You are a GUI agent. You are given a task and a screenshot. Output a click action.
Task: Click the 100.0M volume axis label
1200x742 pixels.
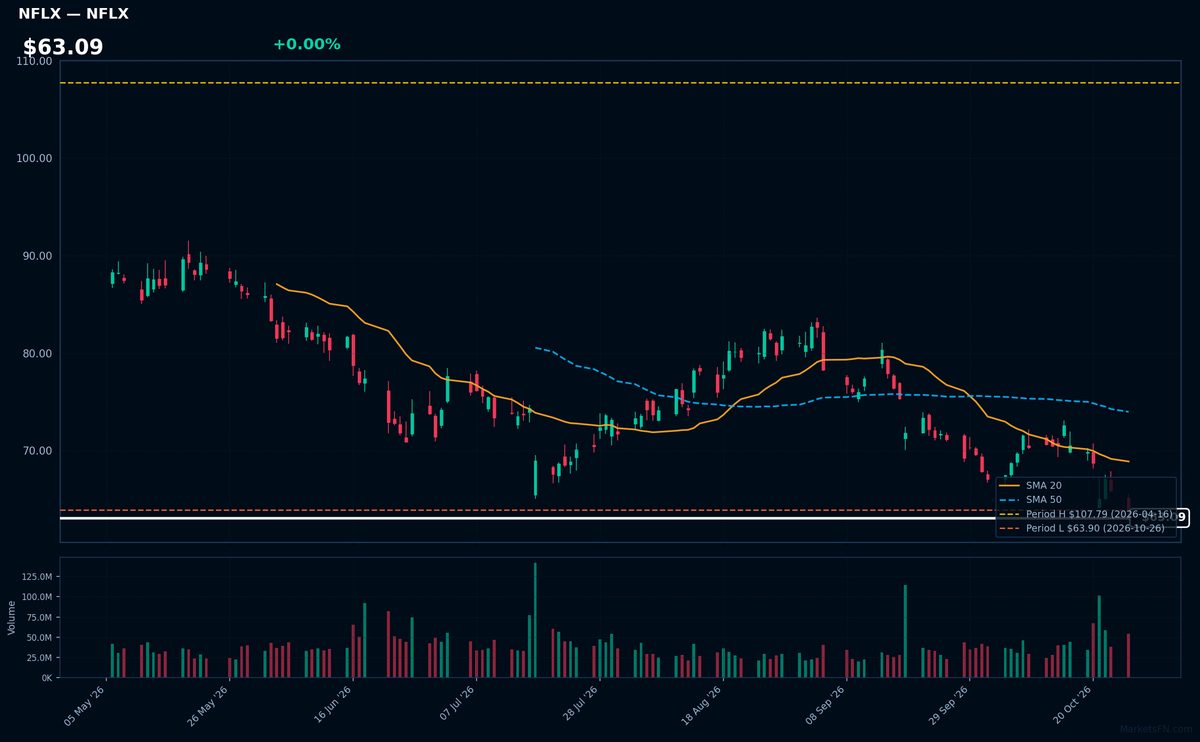tap(36, 597)
